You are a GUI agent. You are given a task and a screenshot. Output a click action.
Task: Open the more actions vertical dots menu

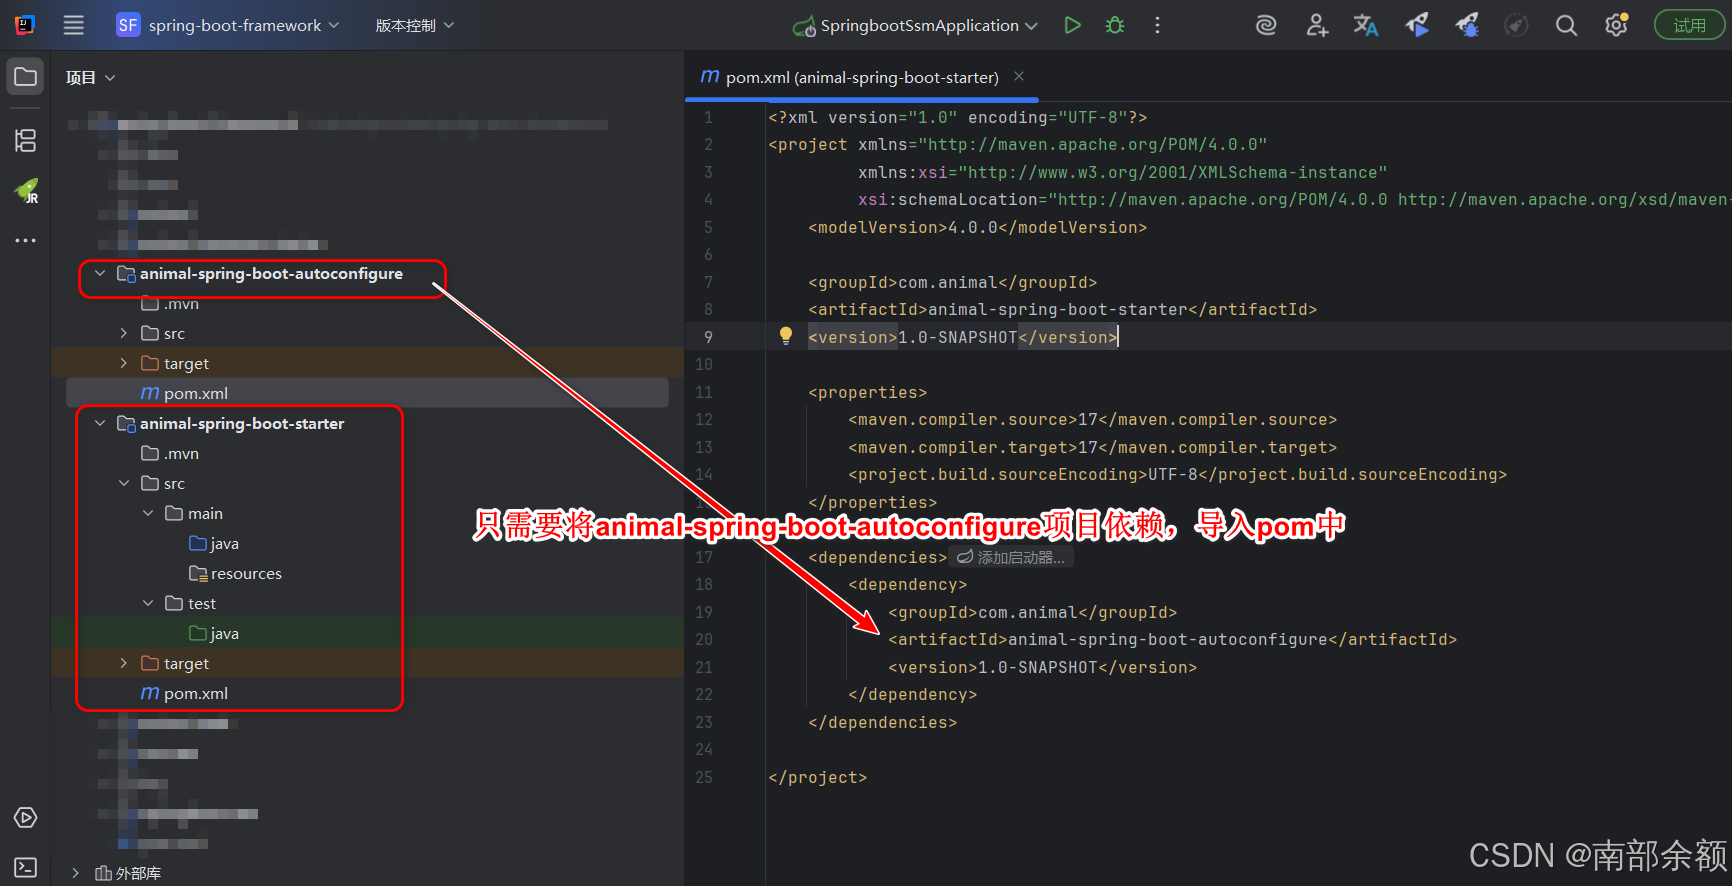1158,25
